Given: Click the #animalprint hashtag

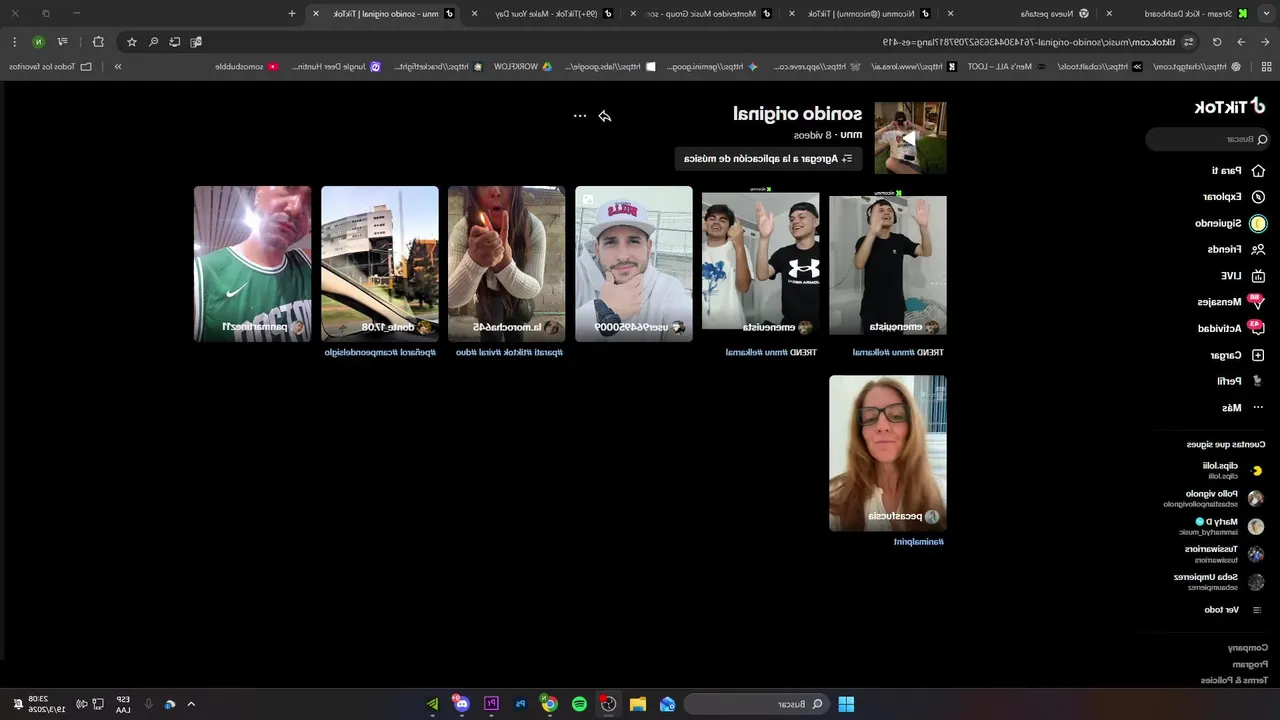Looking at the screenshot, I should tap(919, 542).
